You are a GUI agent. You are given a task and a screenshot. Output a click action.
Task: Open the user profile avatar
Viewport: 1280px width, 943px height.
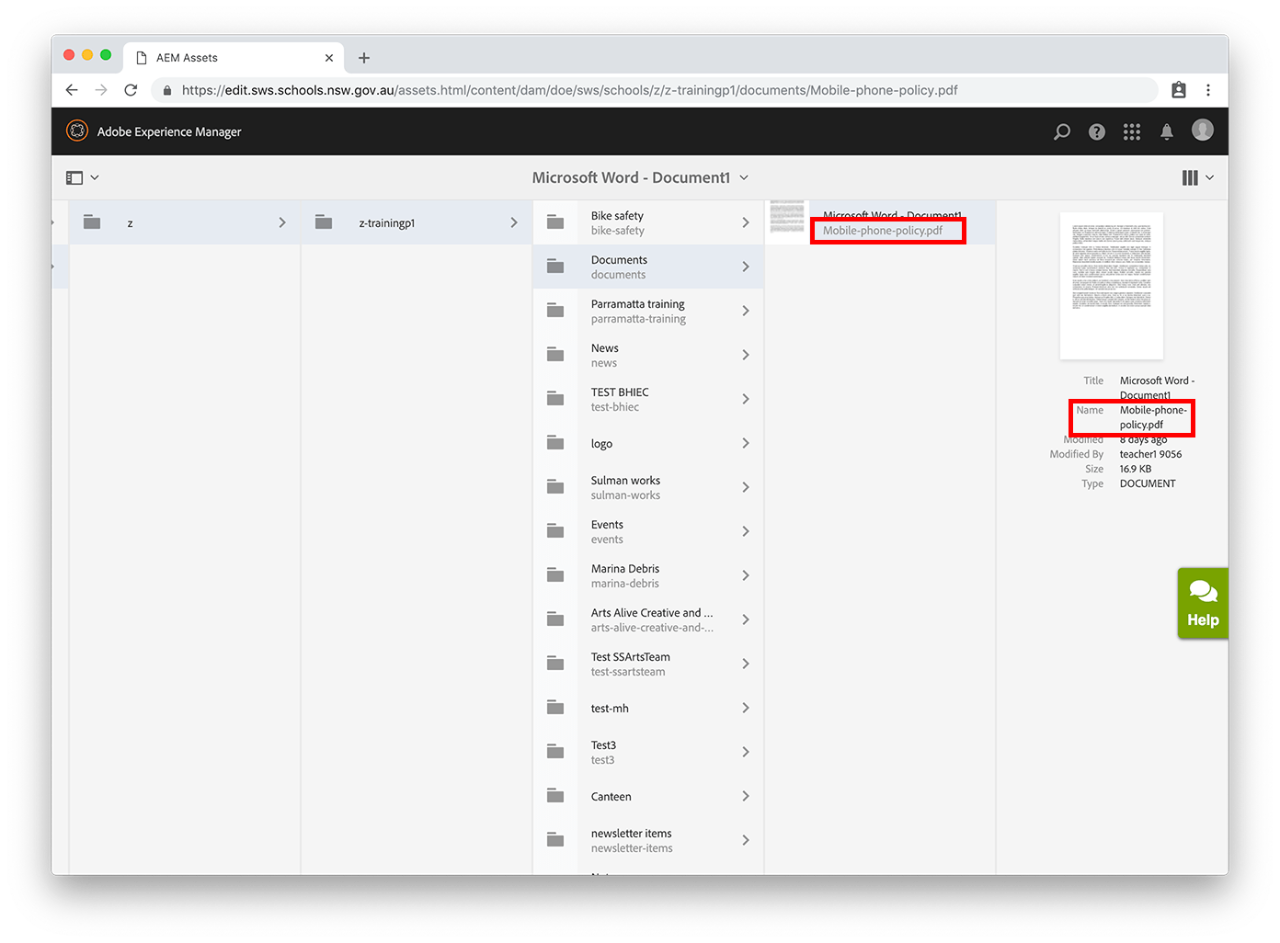coord(1202,130)
